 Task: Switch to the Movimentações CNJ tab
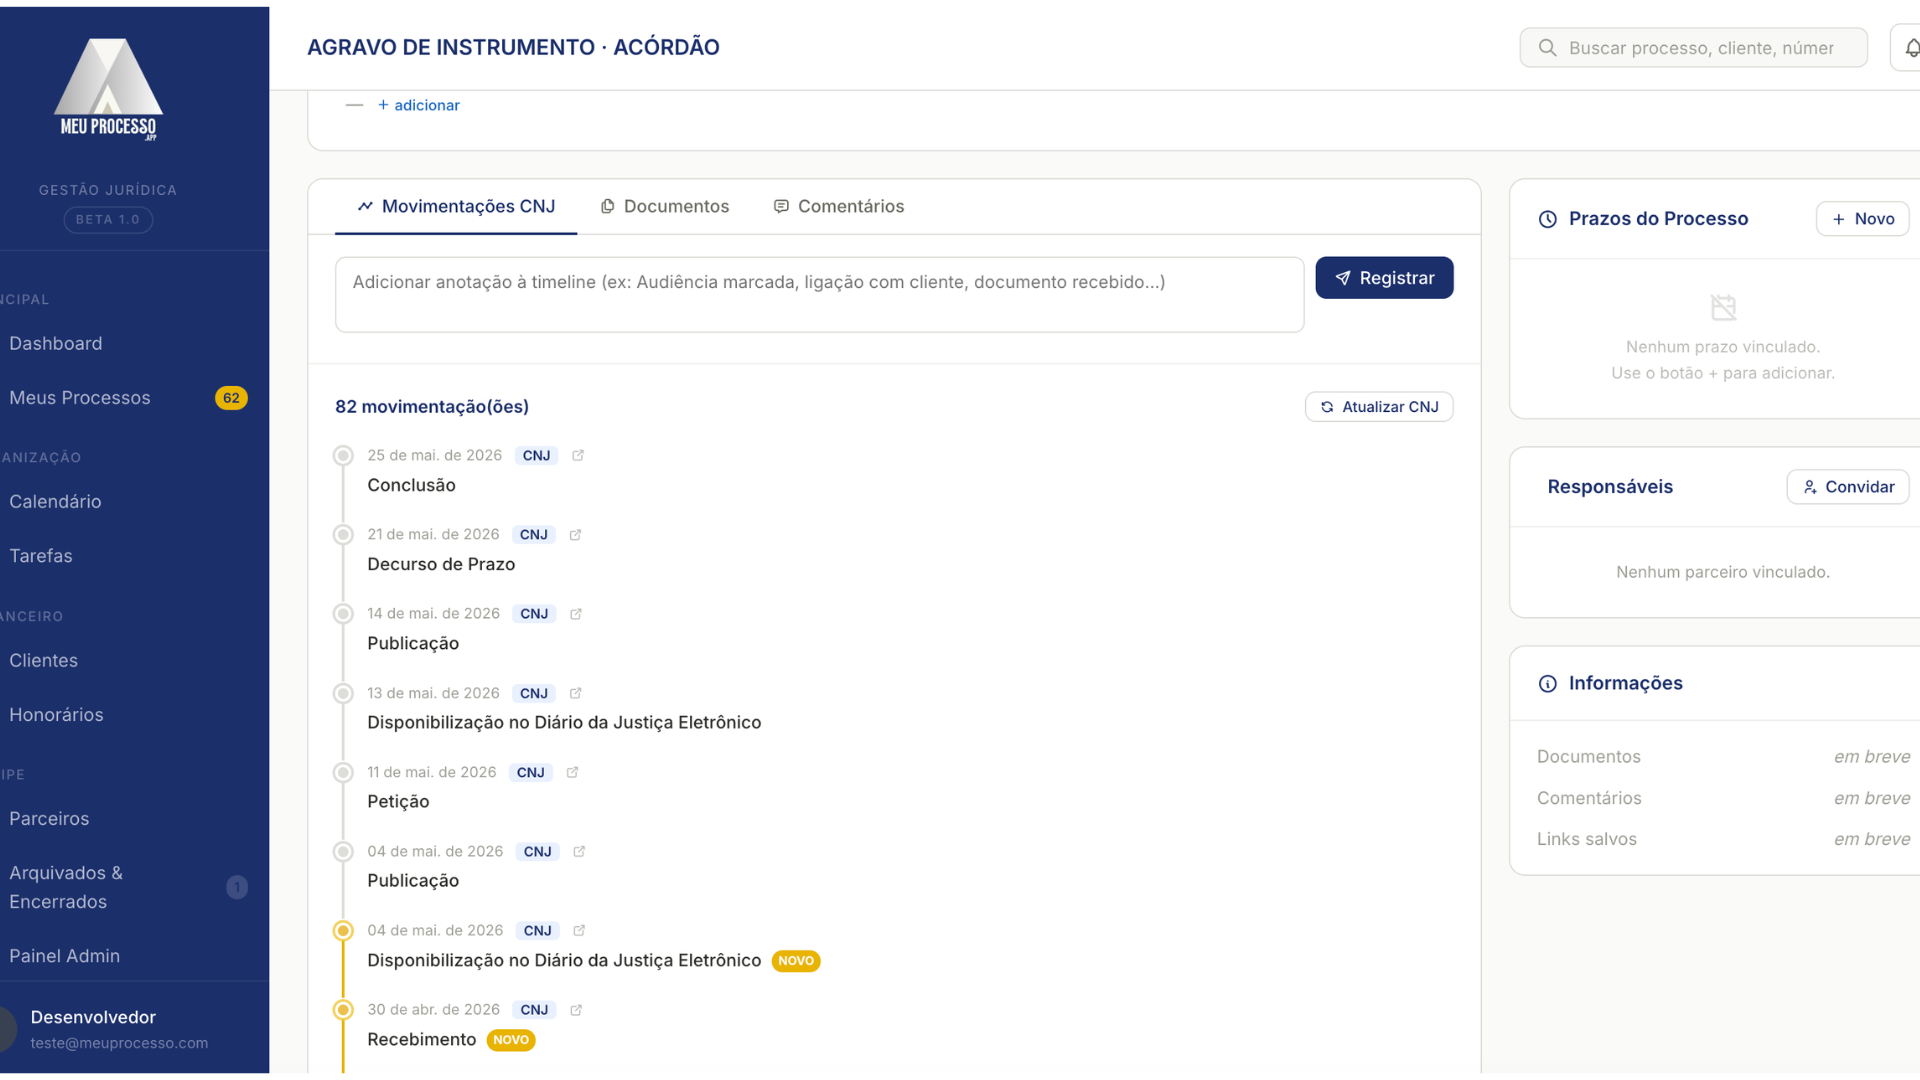(x=456, y=206)
